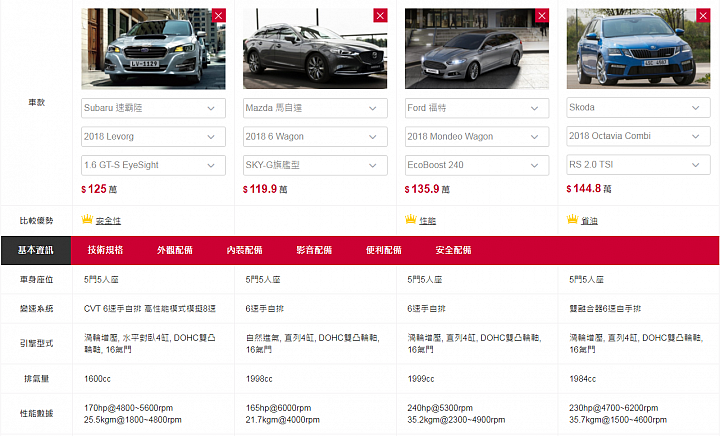The width and height of the screenshot is (720, 436).
Task: Open the Skoda brand dropdown
Action: coord(638,108)
